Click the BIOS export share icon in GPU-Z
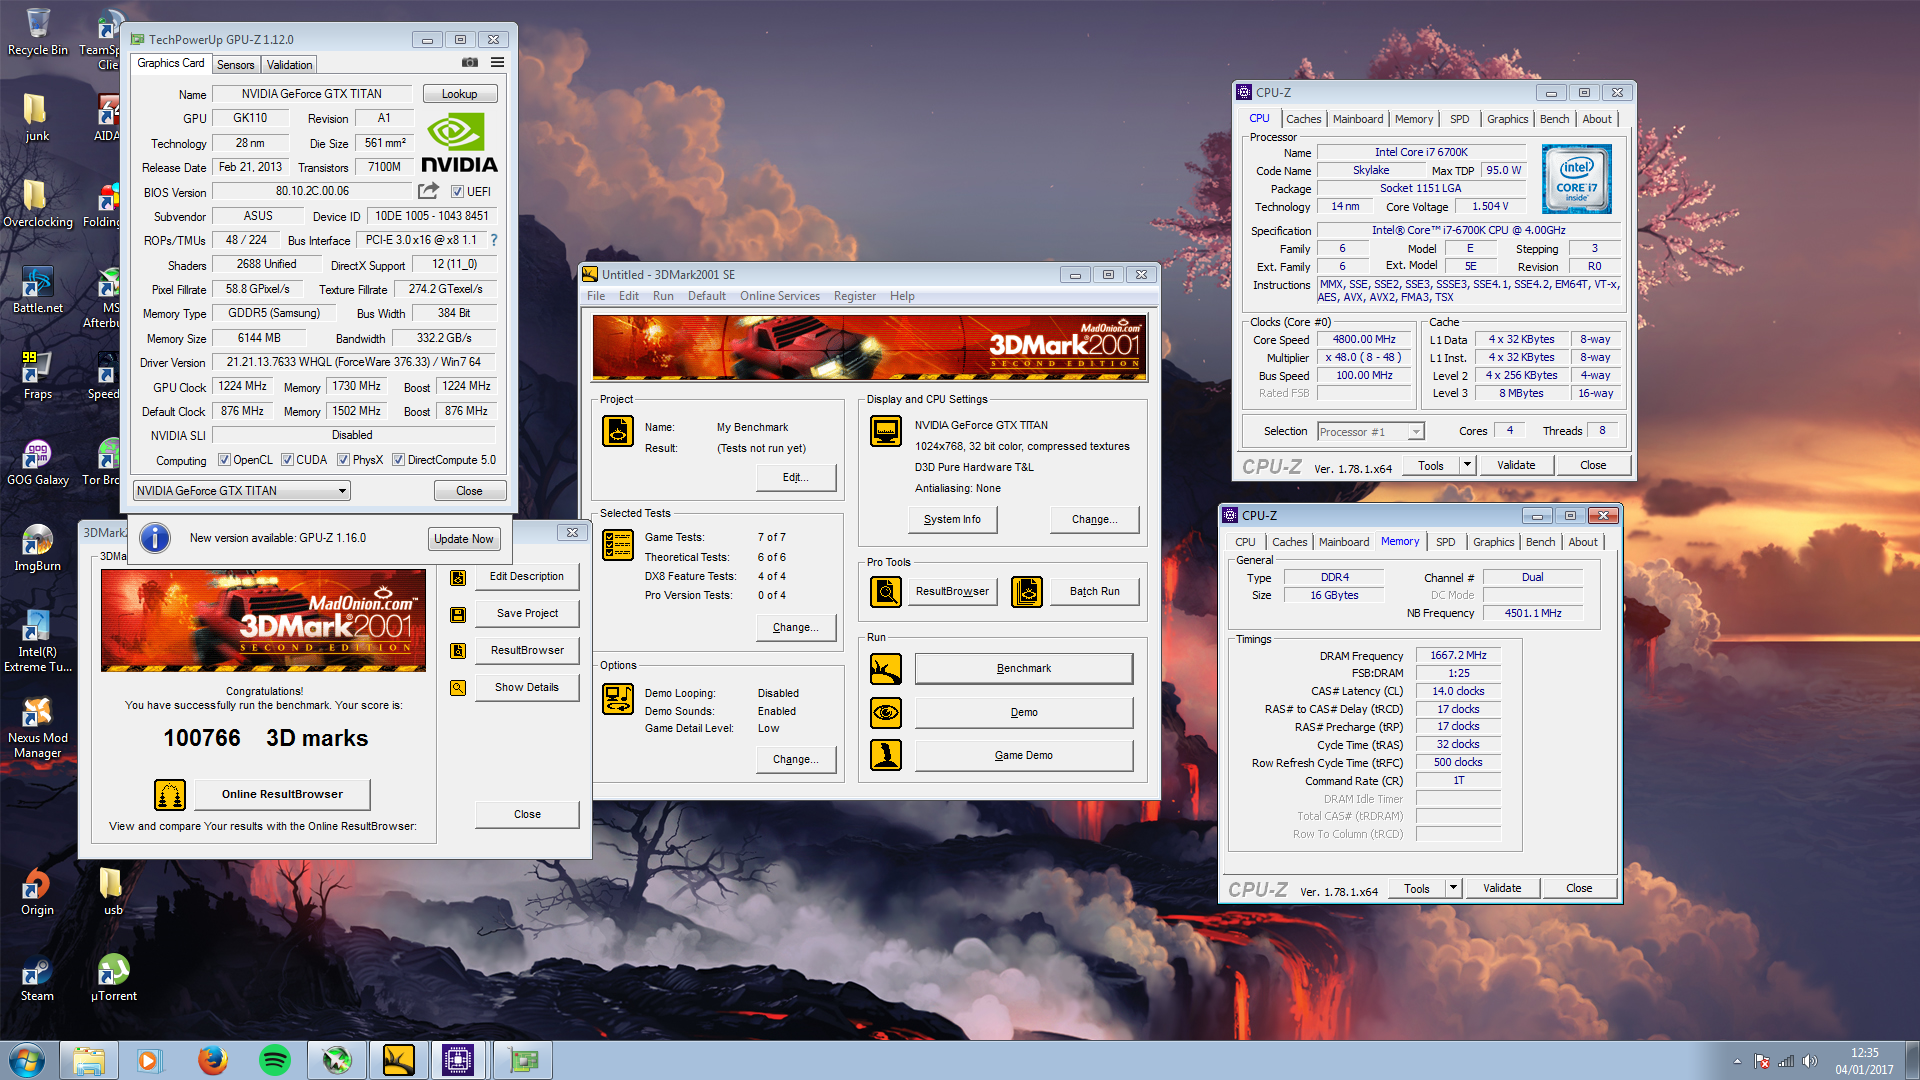 428,191
